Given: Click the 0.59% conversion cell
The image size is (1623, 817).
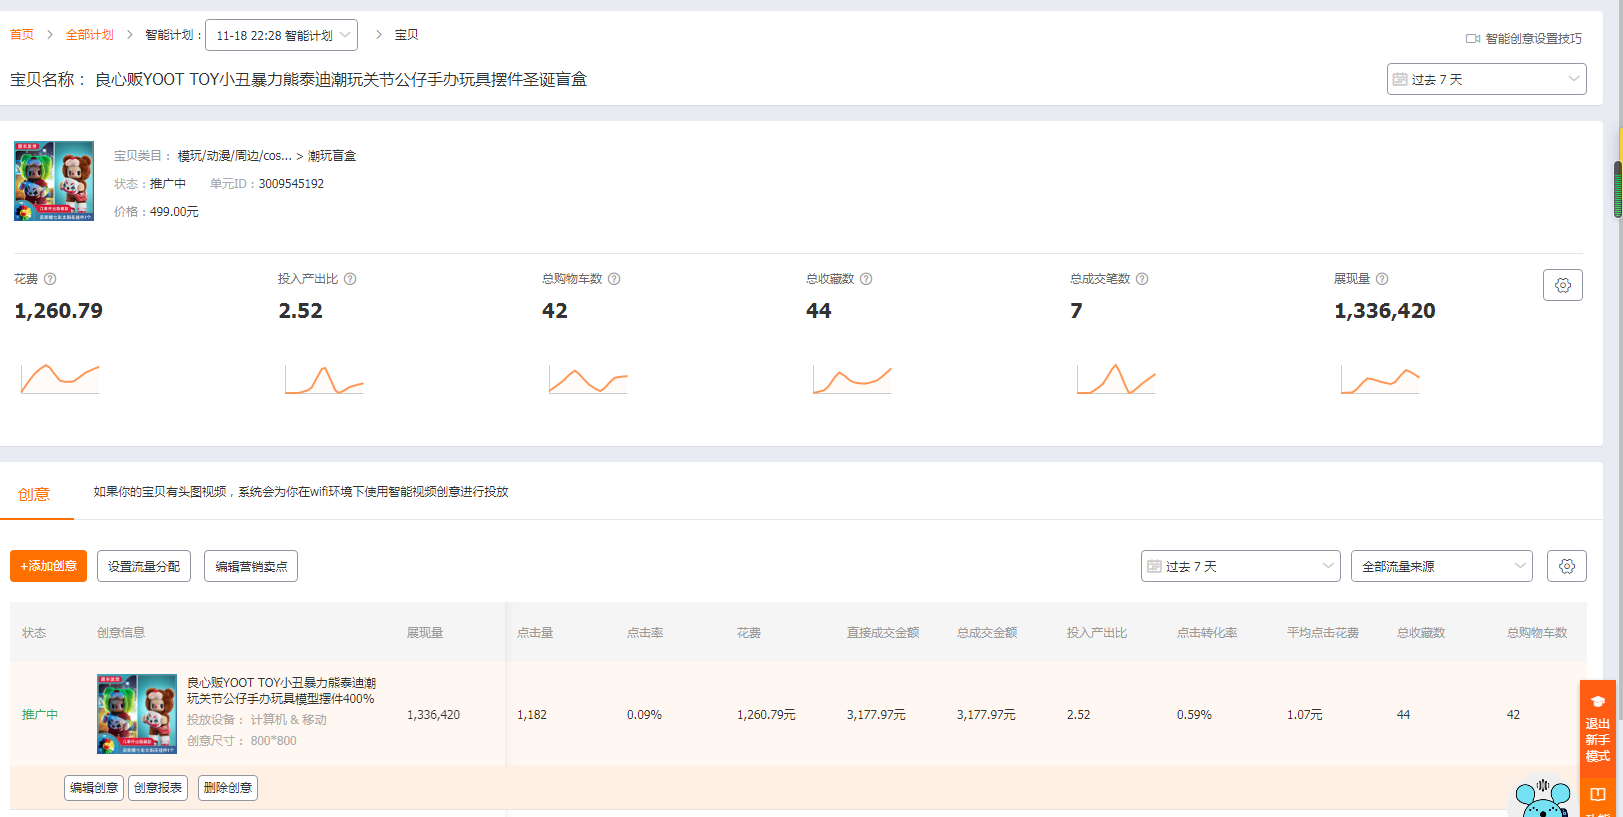Looking at the screenshot, I should [1194, 715].
